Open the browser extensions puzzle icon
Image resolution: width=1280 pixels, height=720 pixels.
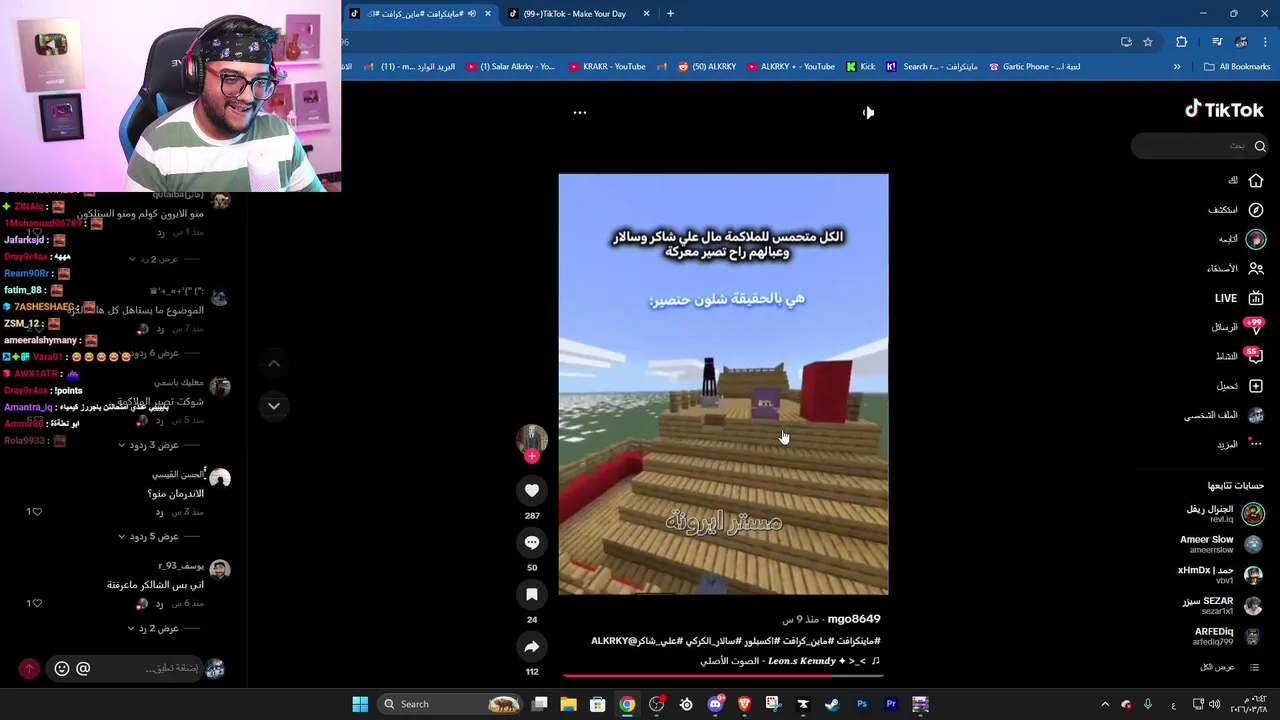tap(1181, 42)
